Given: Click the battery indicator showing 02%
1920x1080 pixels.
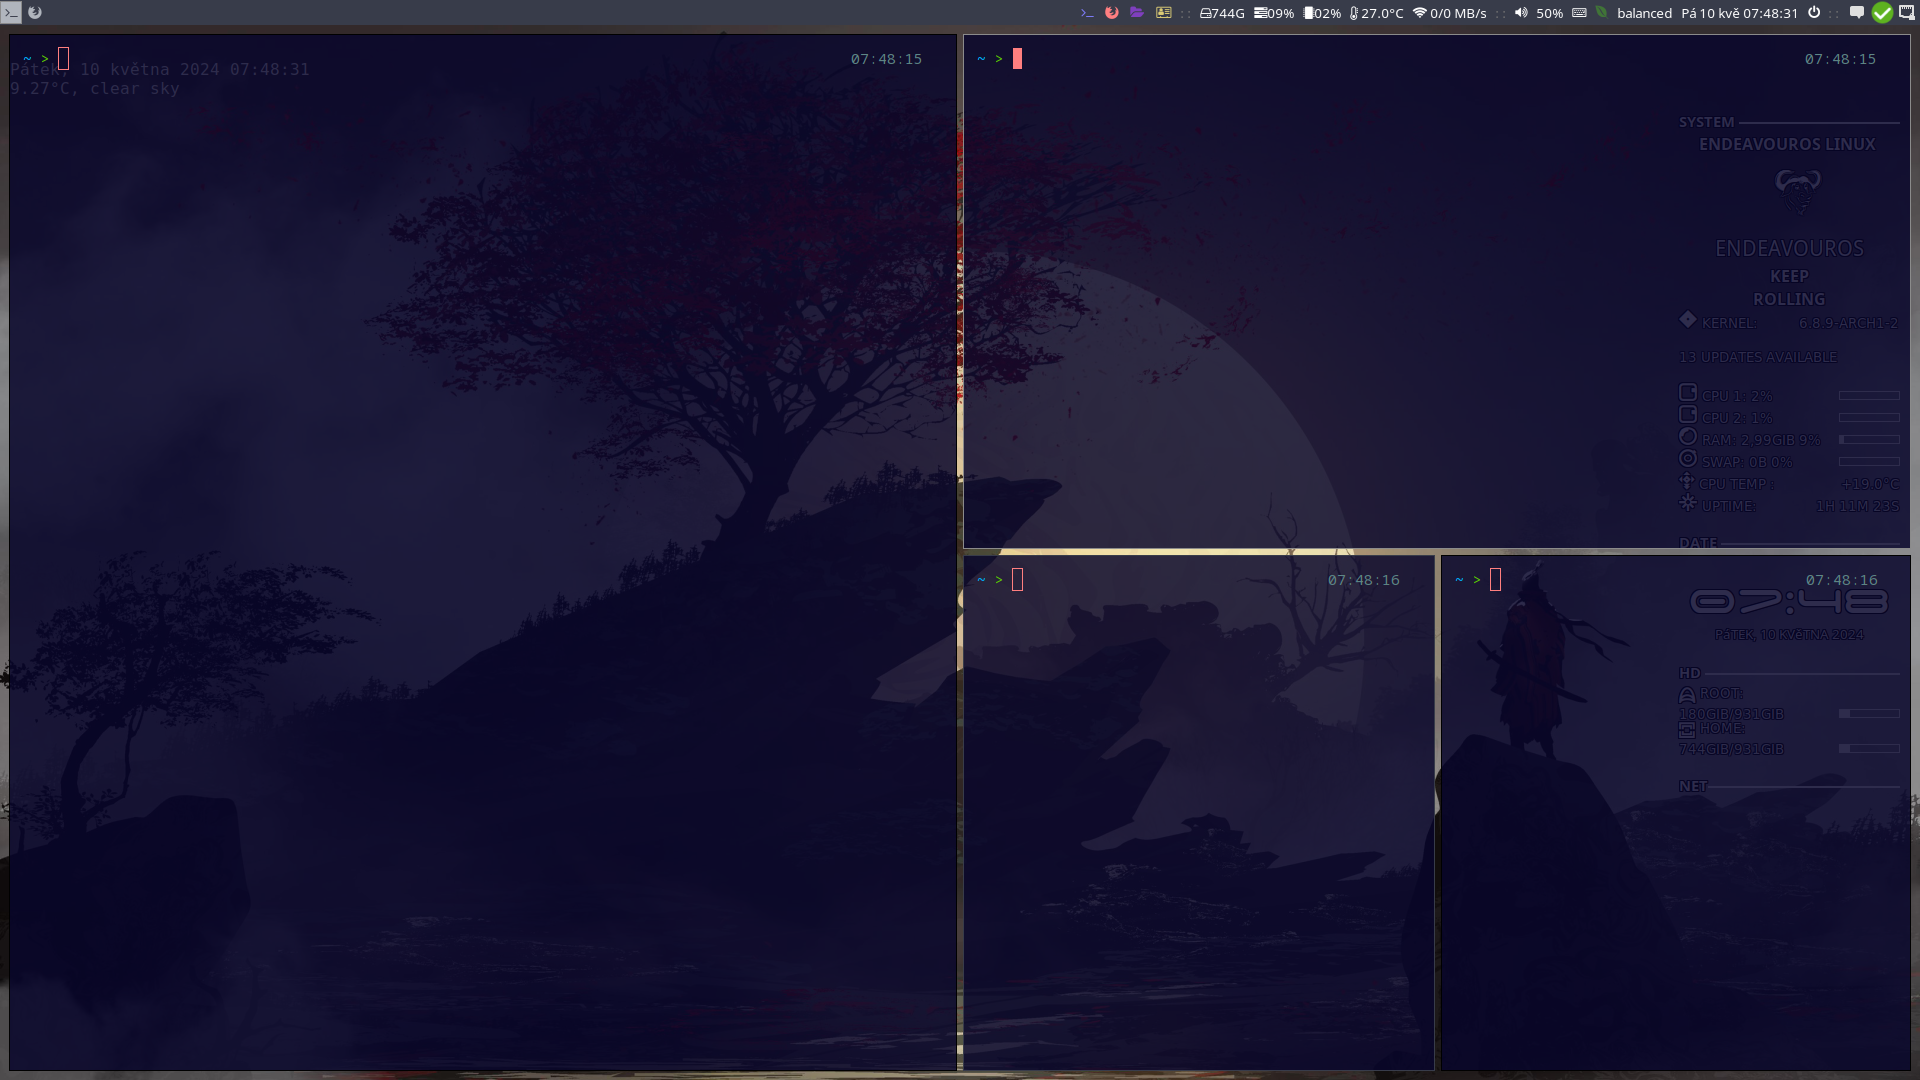Looking at the screenshot, I should (x=1320, y=12).
